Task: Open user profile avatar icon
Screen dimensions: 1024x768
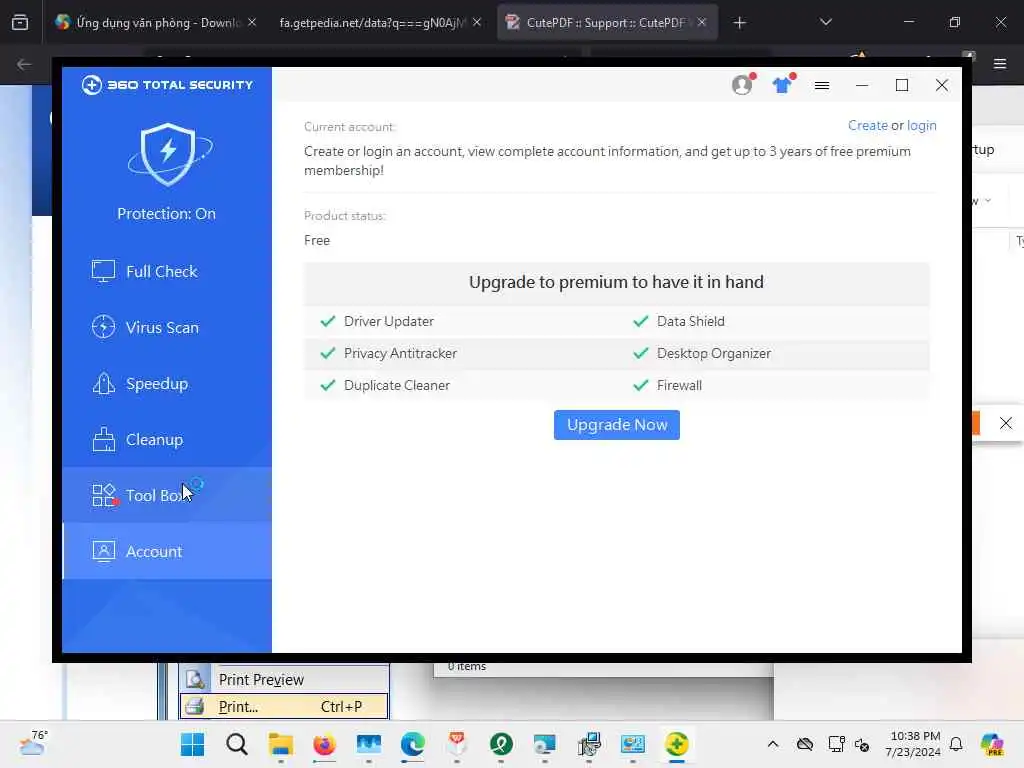Action: click(x=743, y=85)
